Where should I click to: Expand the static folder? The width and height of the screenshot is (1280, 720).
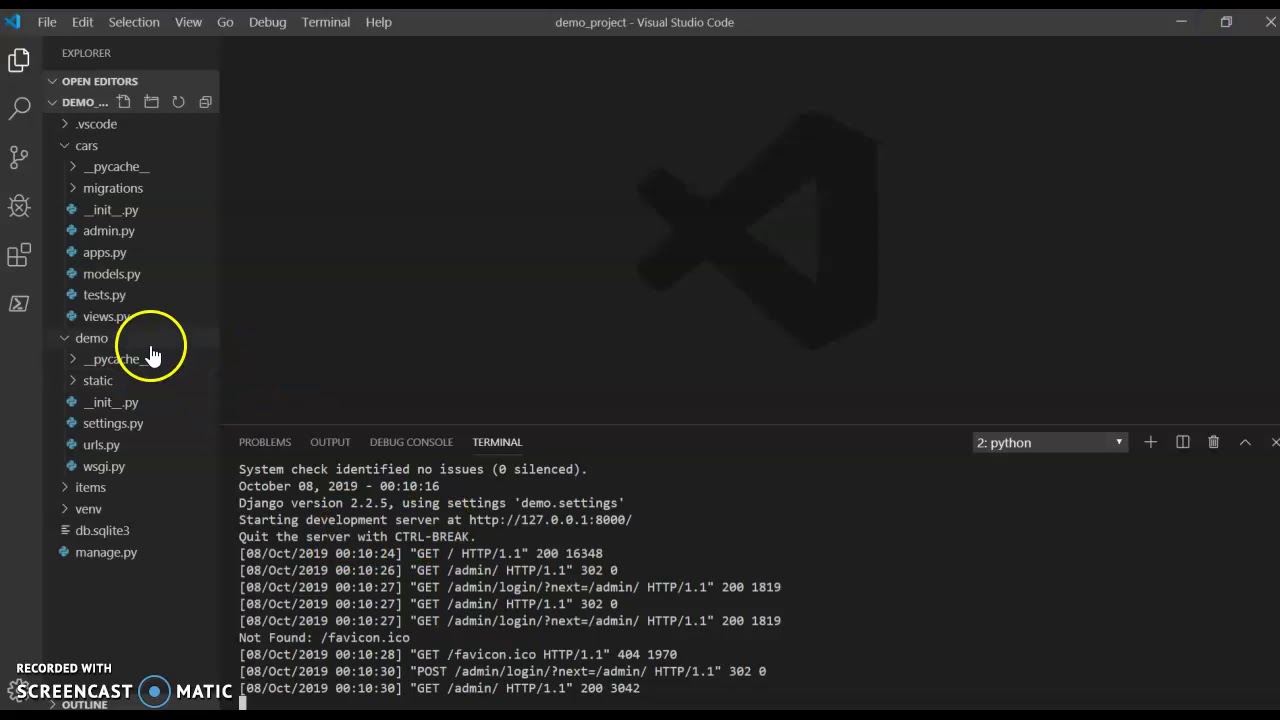(x=98, y=381)
